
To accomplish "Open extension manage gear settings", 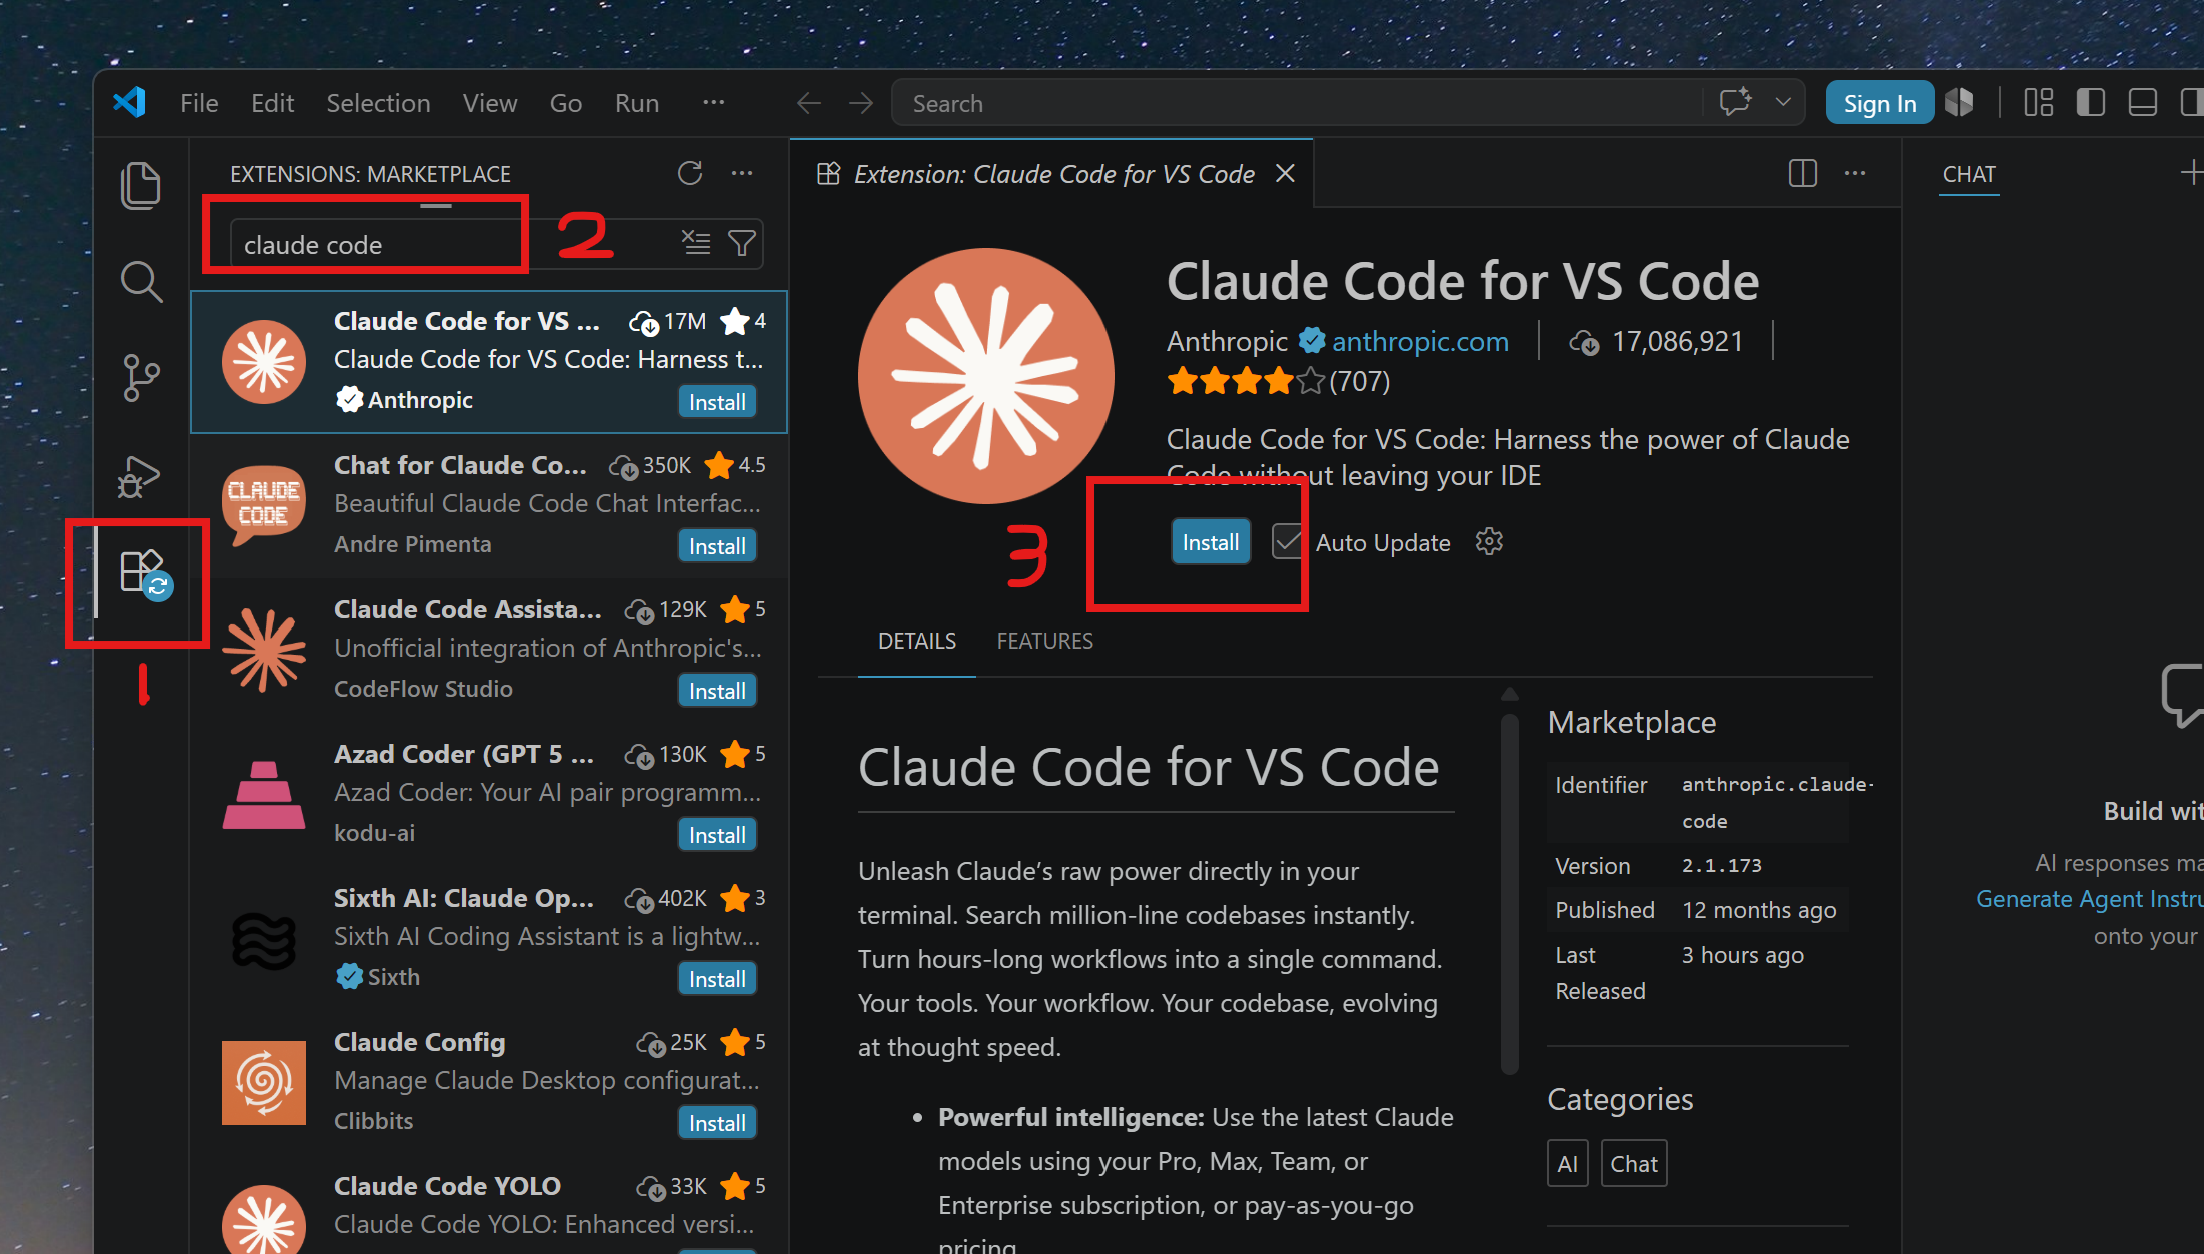I will pos(1489,542).
